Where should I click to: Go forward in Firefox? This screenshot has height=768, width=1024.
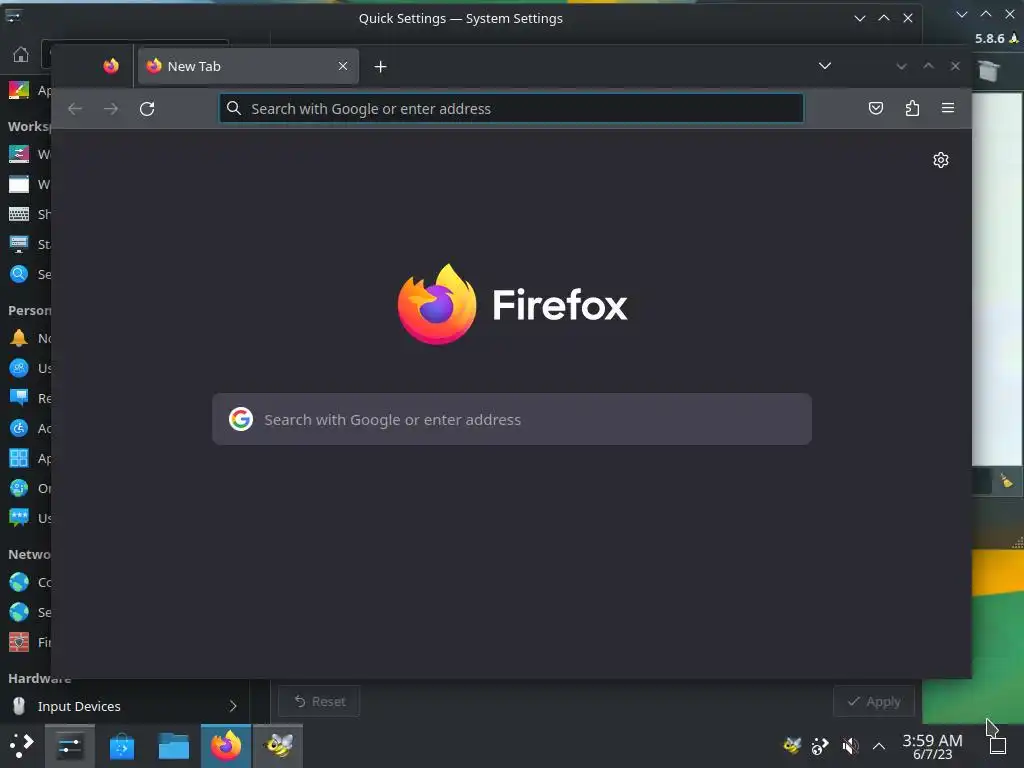(x=111, y=108)
